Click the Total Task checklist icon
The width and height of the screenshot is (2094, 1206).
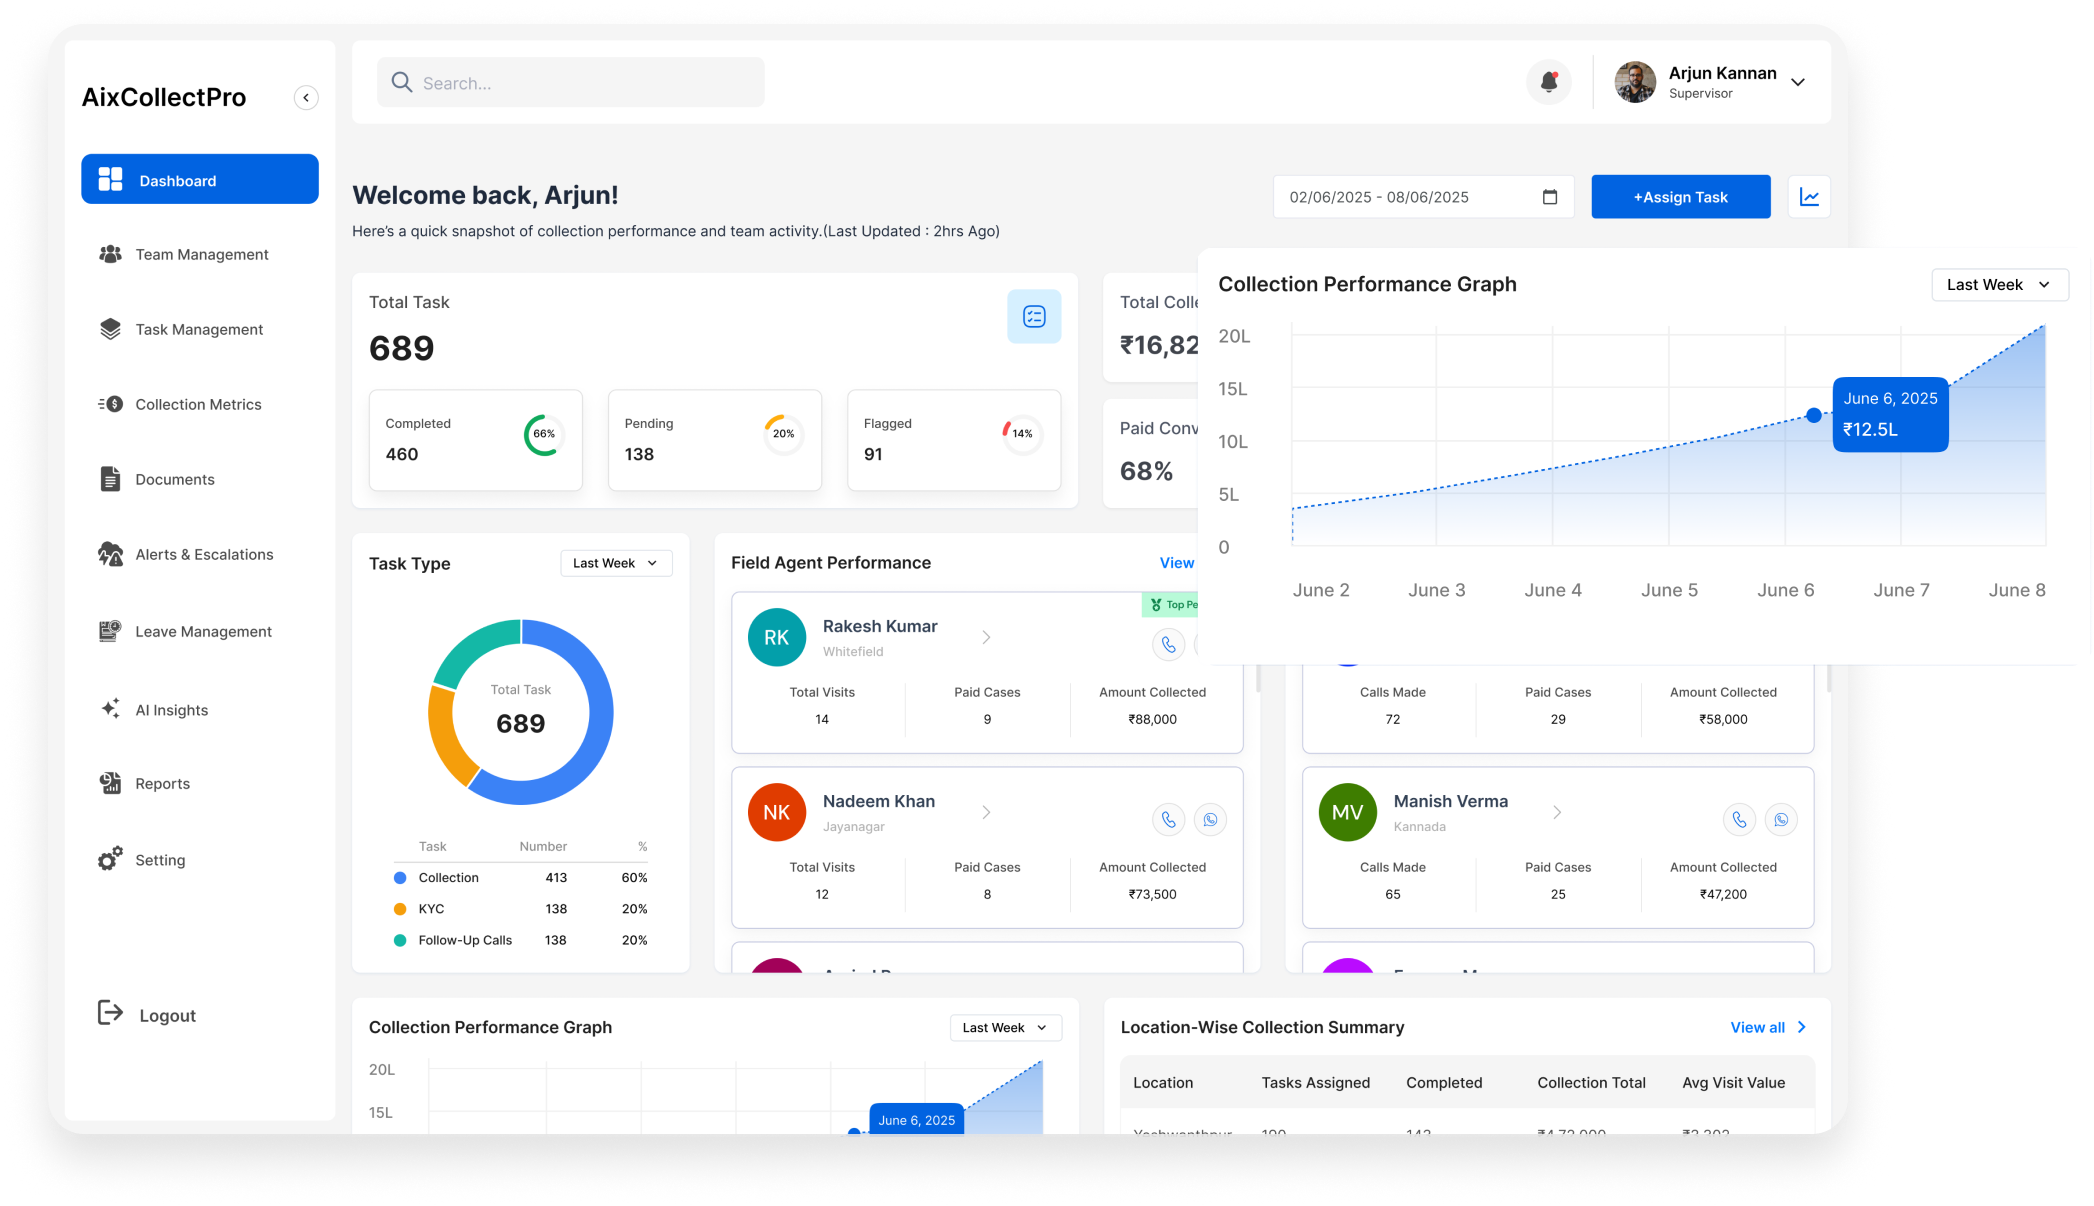click(1034, 317)
